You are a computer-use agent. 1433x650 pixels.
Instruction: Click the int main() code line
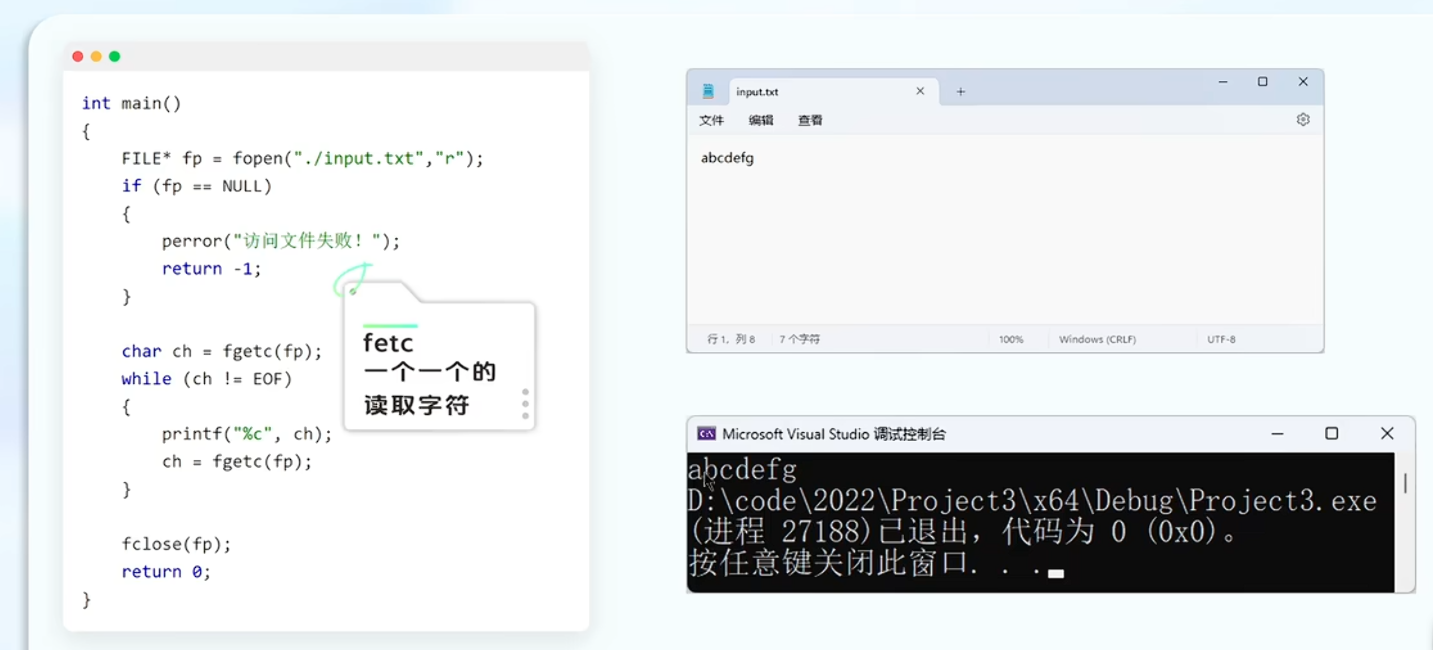(x=131, y=103)
